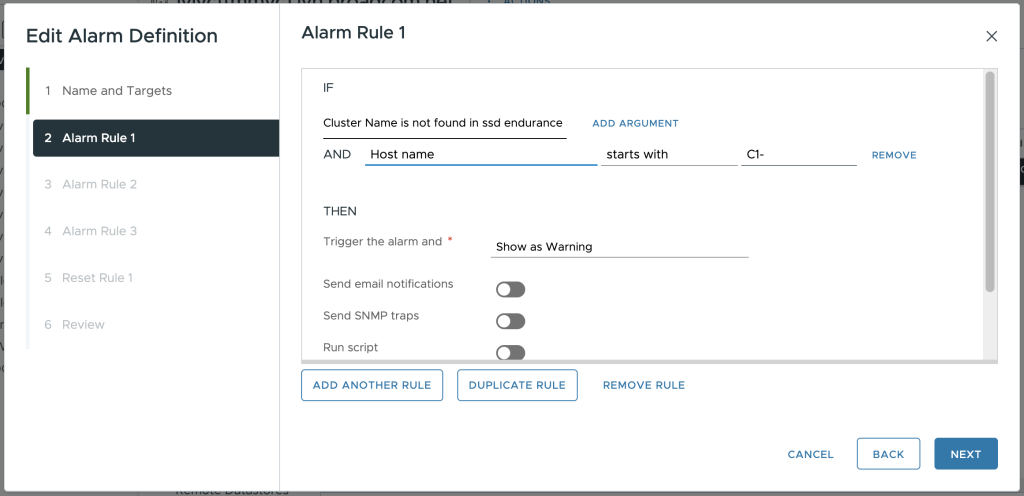Jump to Alarm Rule 2 step
1024x496 pixels.
(x=99, y=185)
